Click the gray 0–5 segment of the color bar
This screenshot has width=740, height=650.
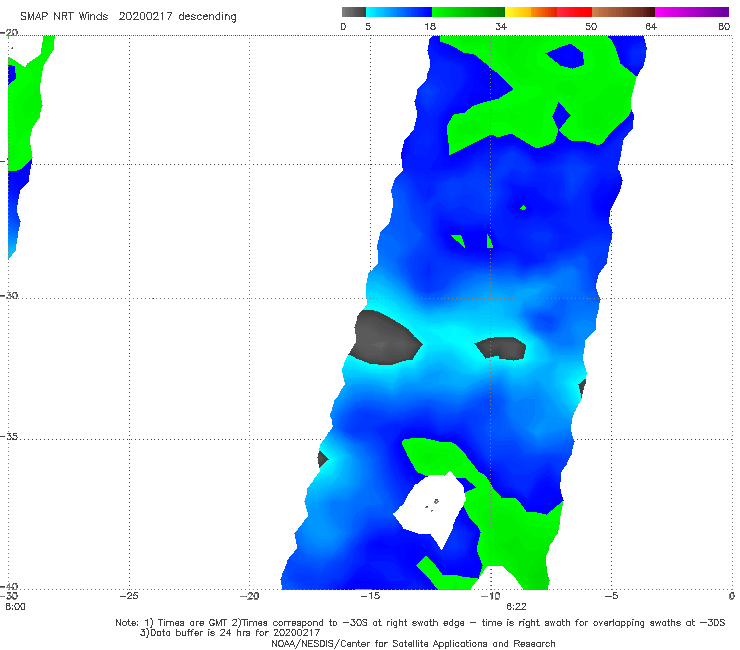click(353, 12)
